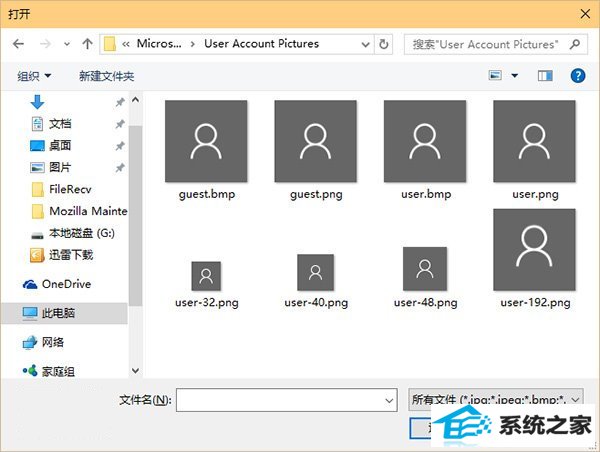Click the pin icon next to 桌面
Screen dimensions: 600x452
(x=120, y=146)
